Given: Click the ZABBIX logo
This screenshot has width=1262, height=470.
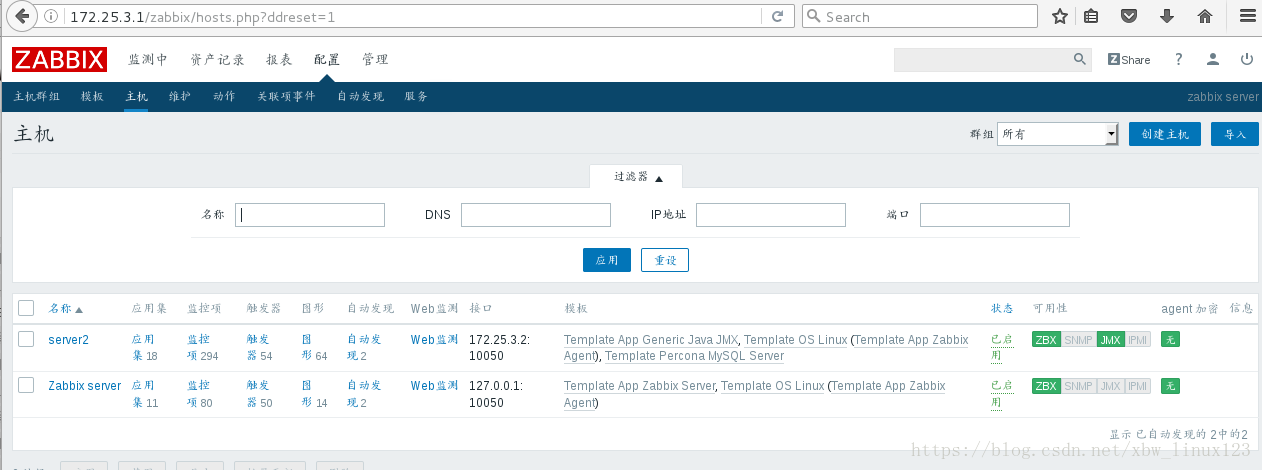Looking at the screenshot, I should point(59,60).
